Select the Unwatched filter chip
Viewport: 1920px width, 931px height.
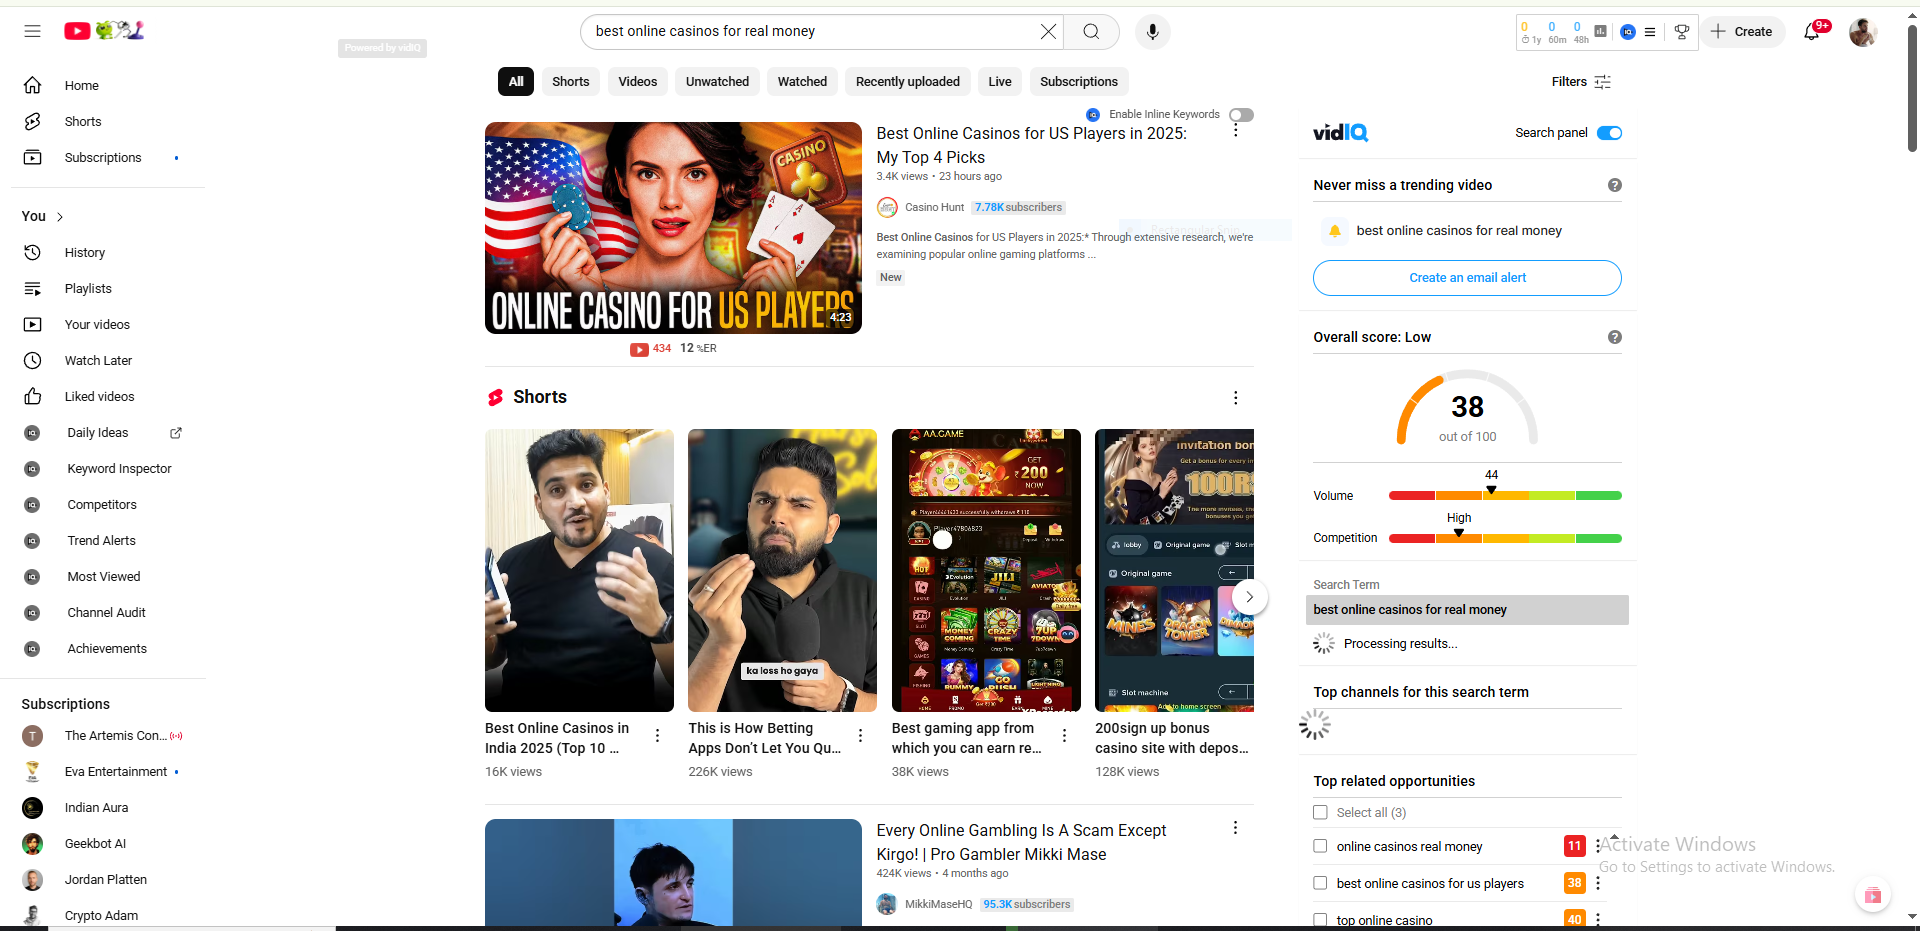717,82
